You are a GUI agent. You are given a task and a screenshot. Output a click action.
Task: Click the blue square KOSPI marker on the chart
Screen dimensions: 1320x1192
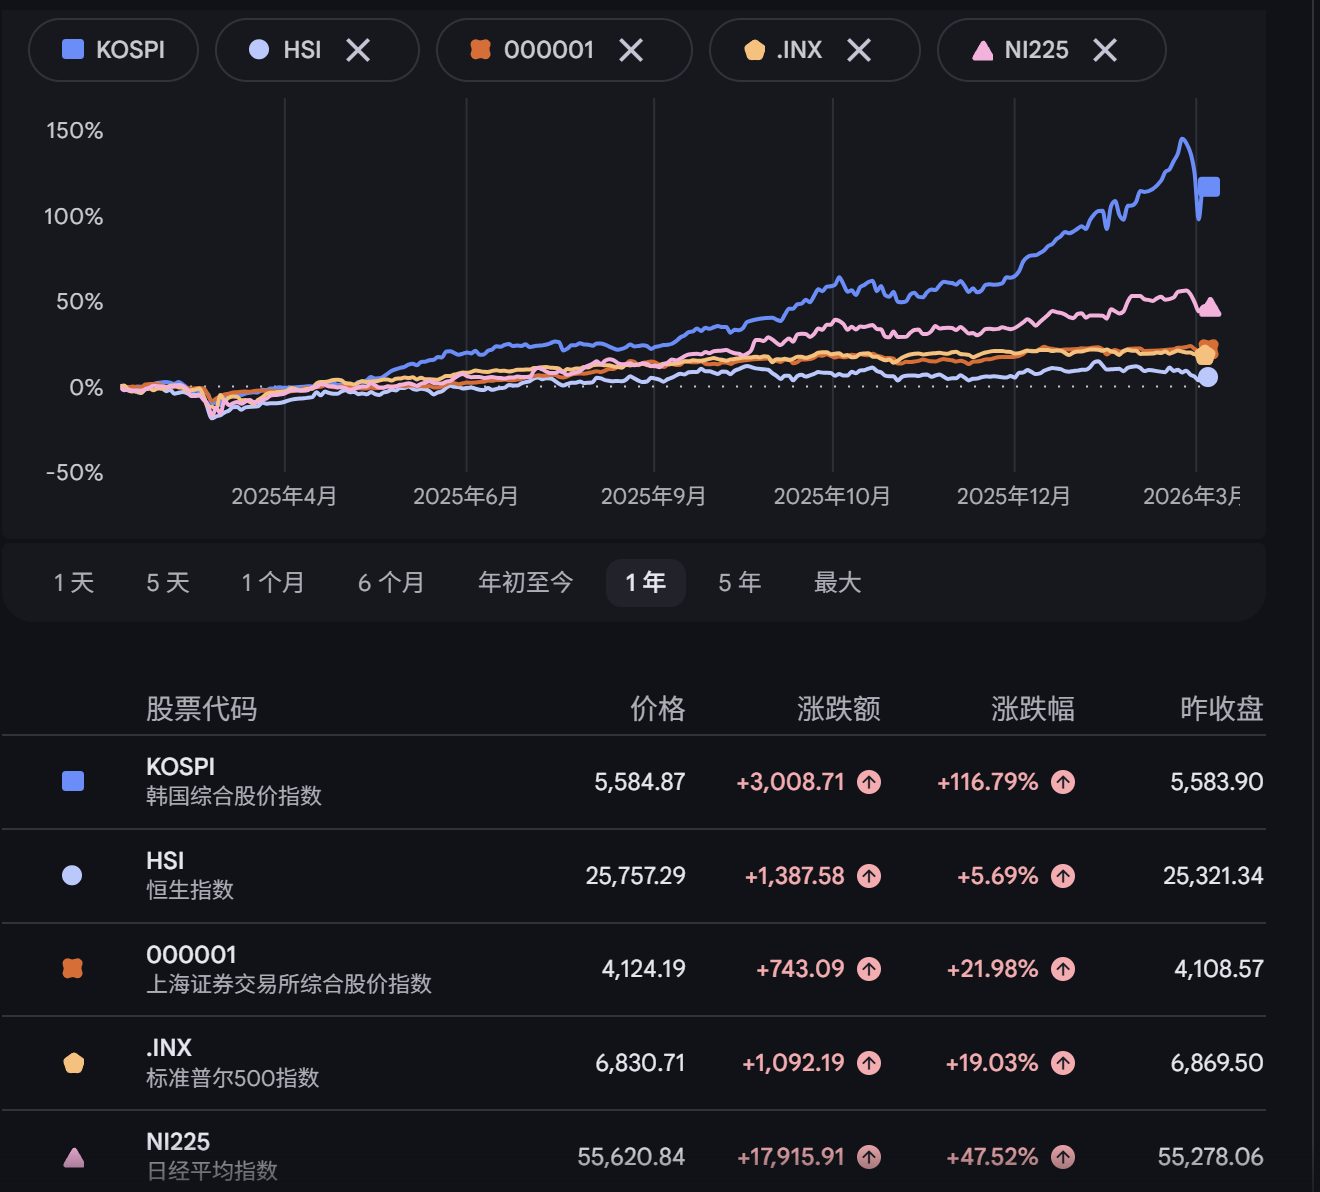pos(1211,185)
